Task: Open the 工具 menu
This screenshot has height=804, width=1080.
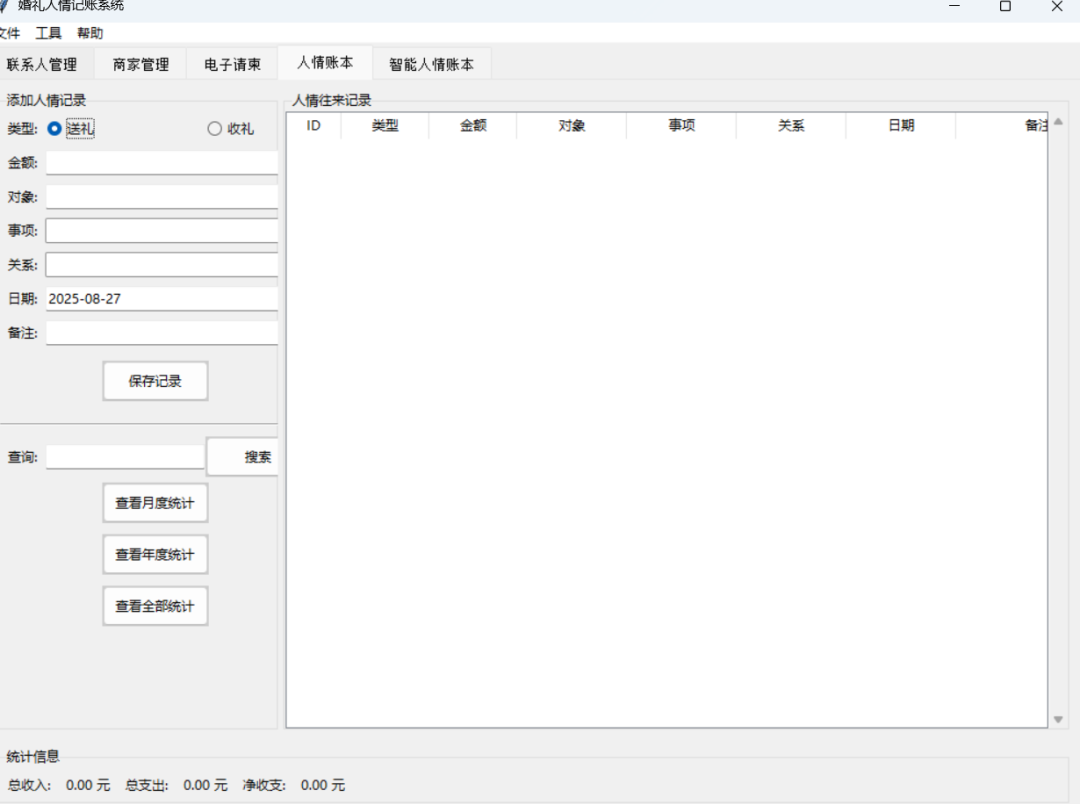Action: click(x=48, y=33)
